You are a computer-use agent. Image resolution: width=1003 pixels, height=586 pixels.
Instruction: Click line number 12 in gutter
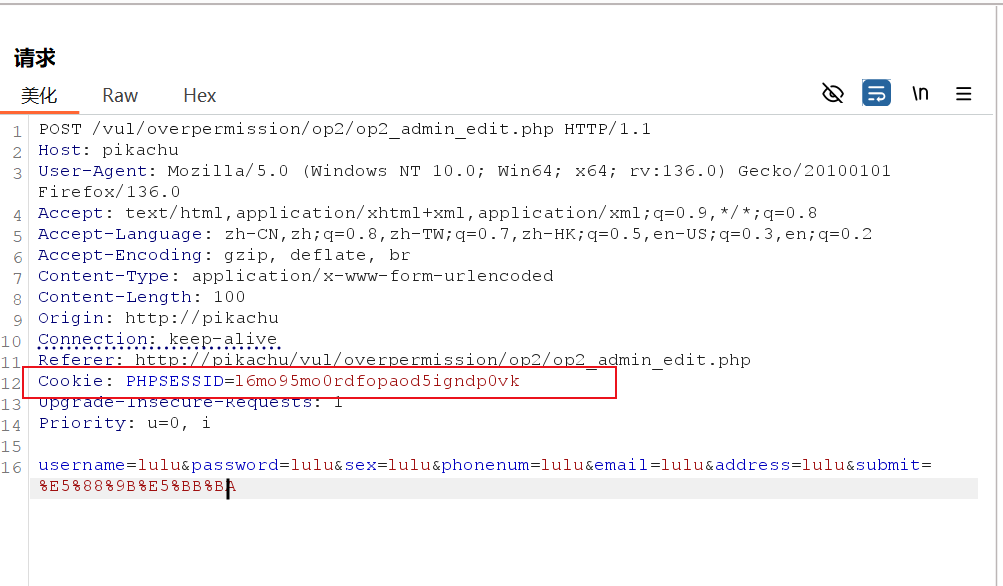pos(12,383)
